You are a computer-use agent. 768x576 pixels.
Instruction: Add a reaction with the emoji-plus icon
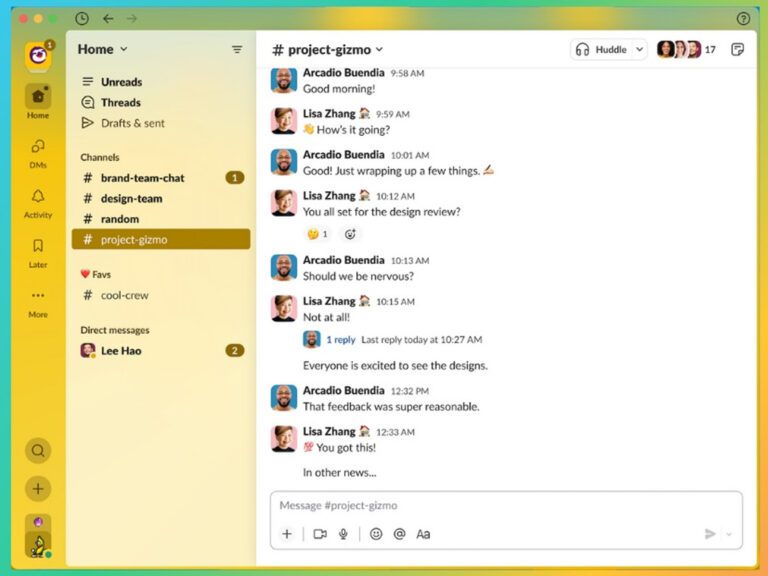350,234
